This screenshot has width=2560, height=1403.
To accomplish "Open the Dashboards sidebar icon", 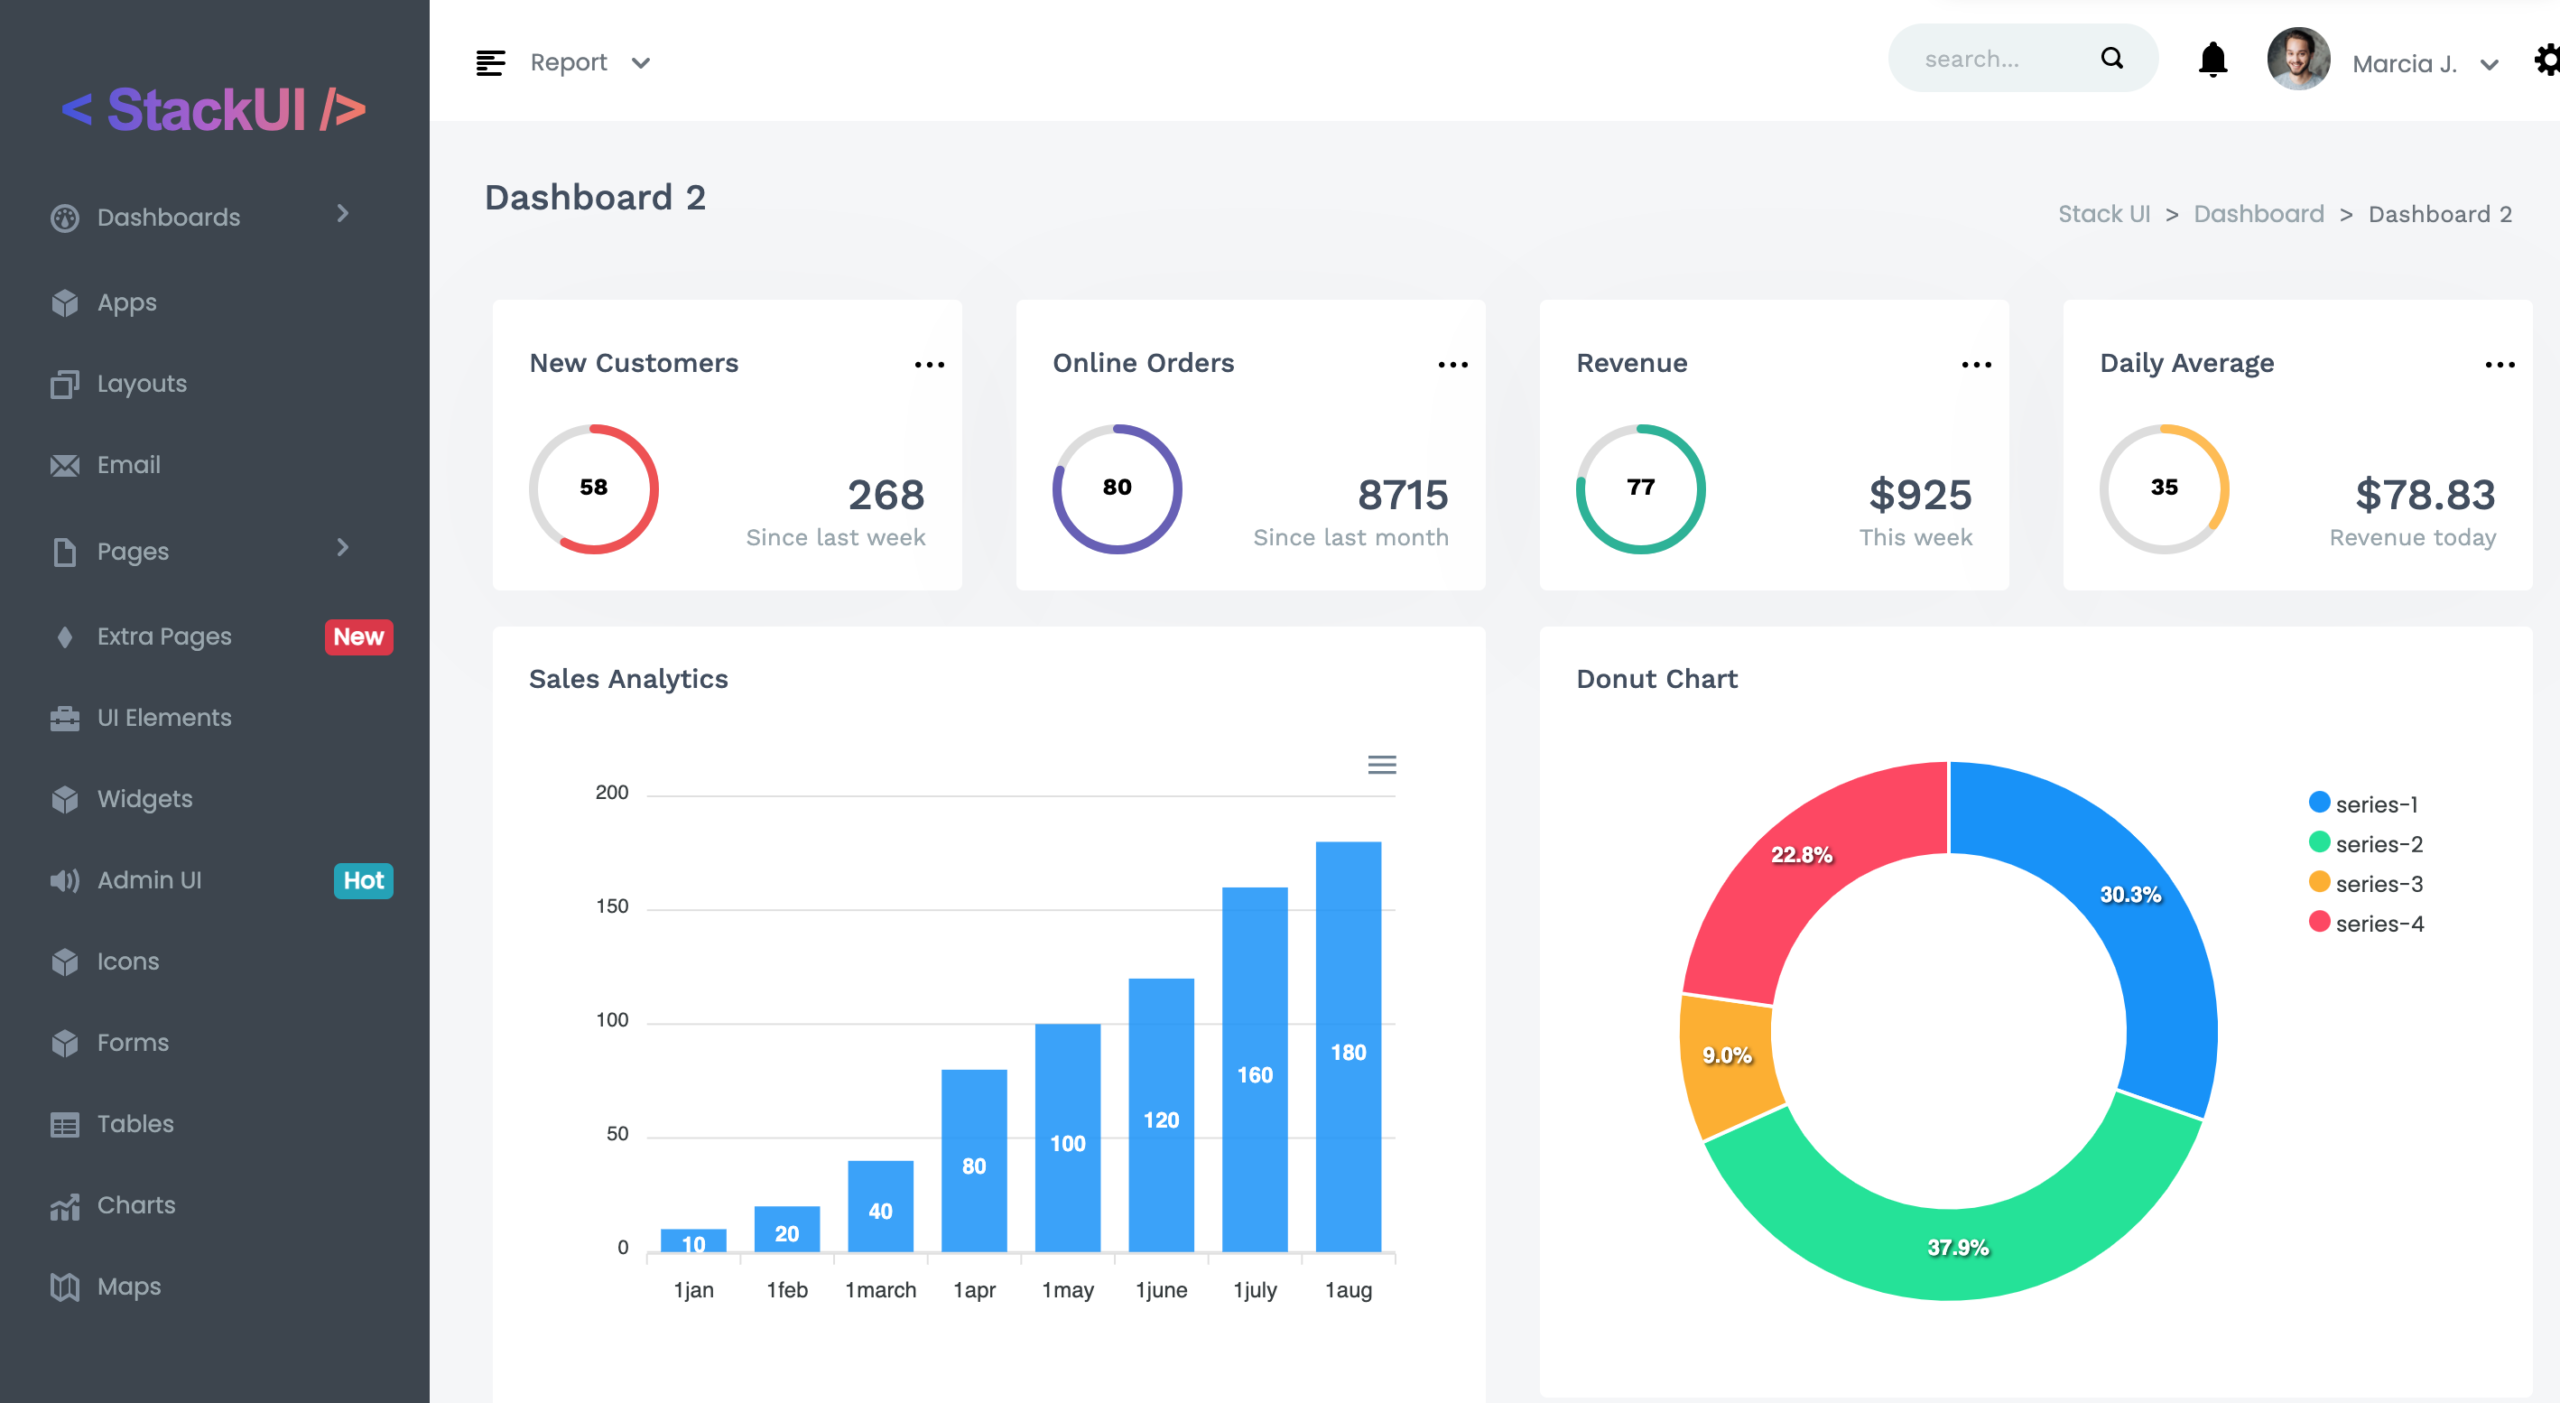I will coord(64,217).
